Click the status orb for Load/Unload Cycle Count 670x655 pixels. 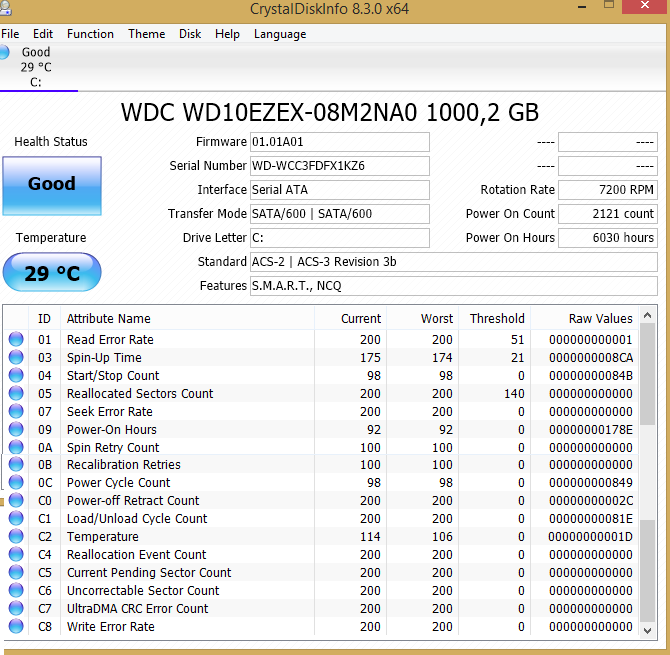point(16,517)
